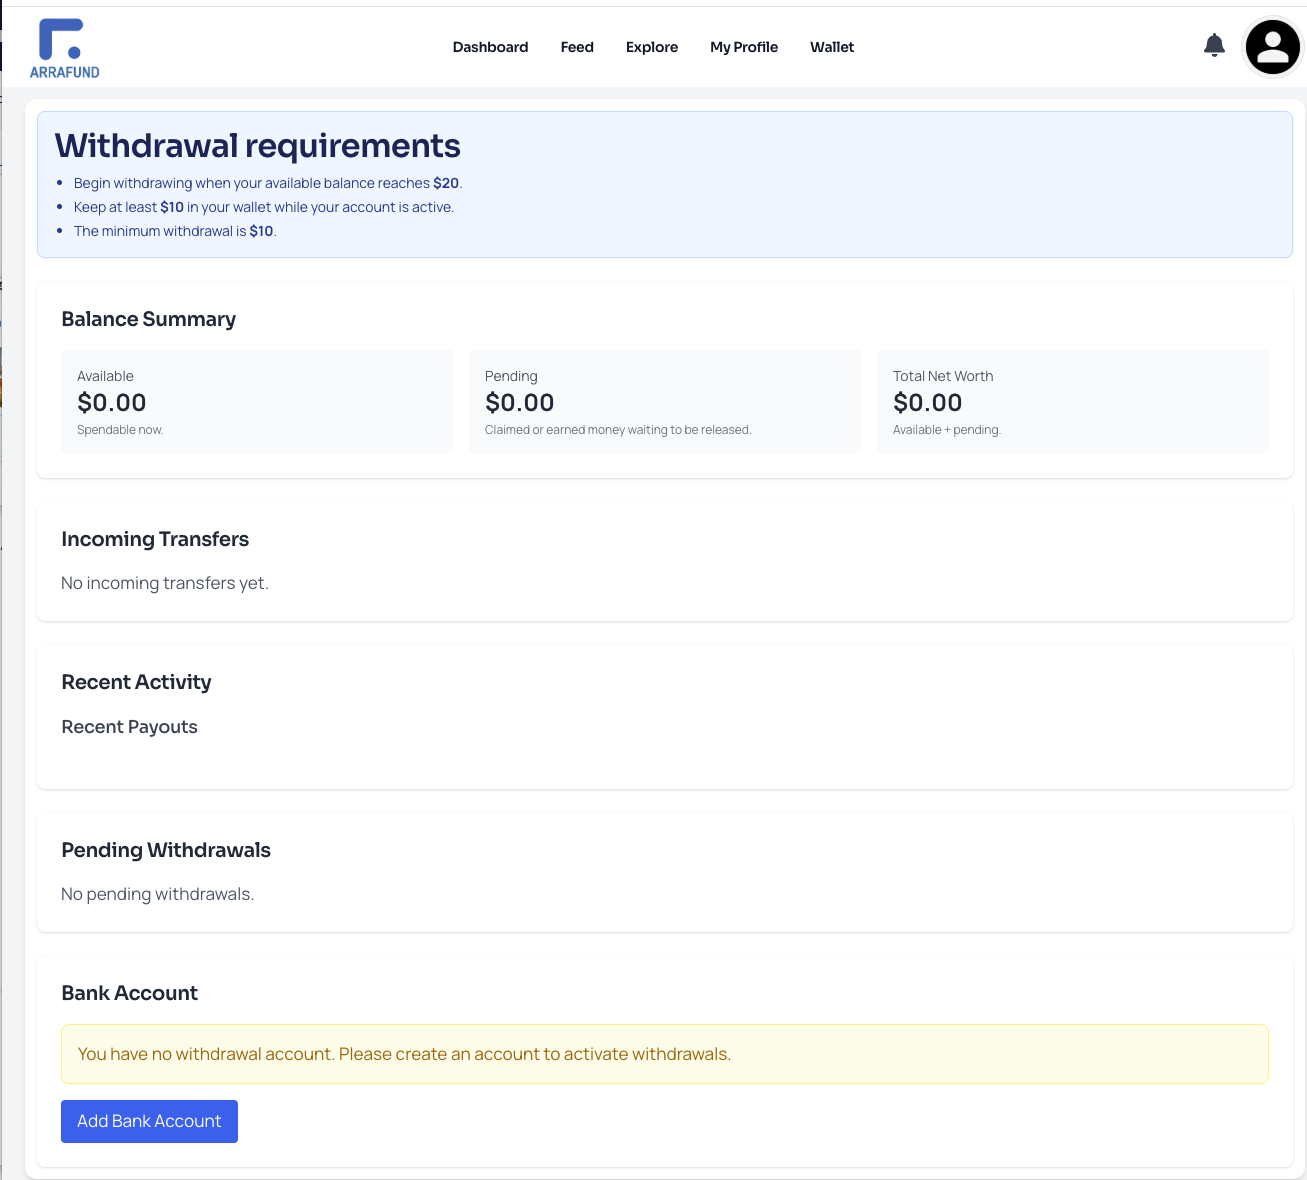
Task: Click the Pending balance amount $0.00
Action: click(520, 403)
